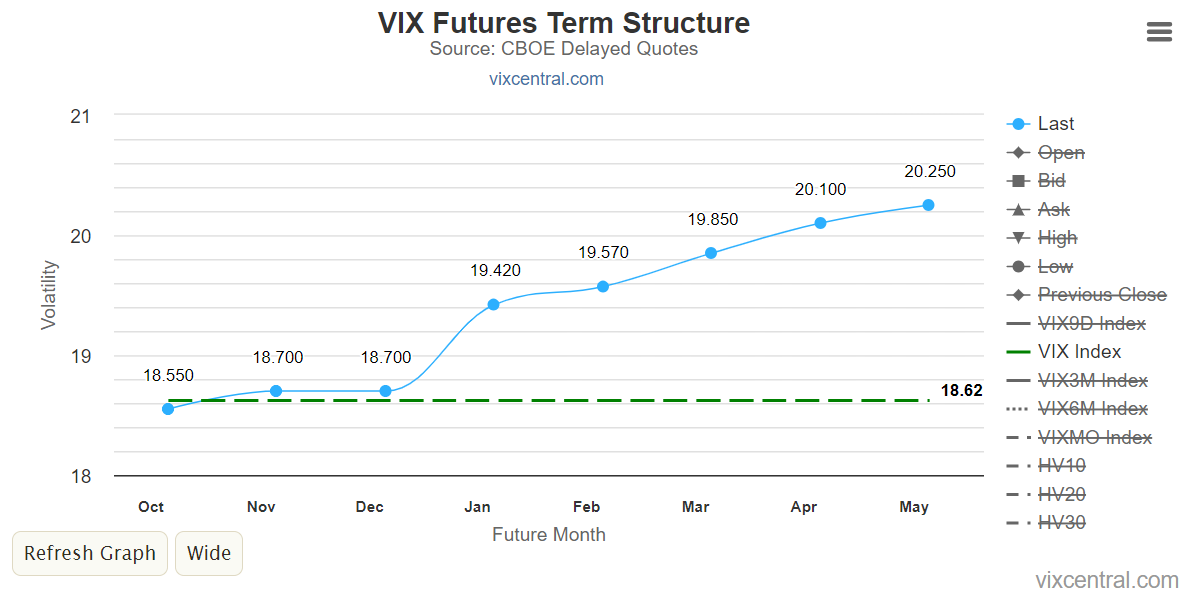Show the HV20 dashed line

(x=1061, y=495)
